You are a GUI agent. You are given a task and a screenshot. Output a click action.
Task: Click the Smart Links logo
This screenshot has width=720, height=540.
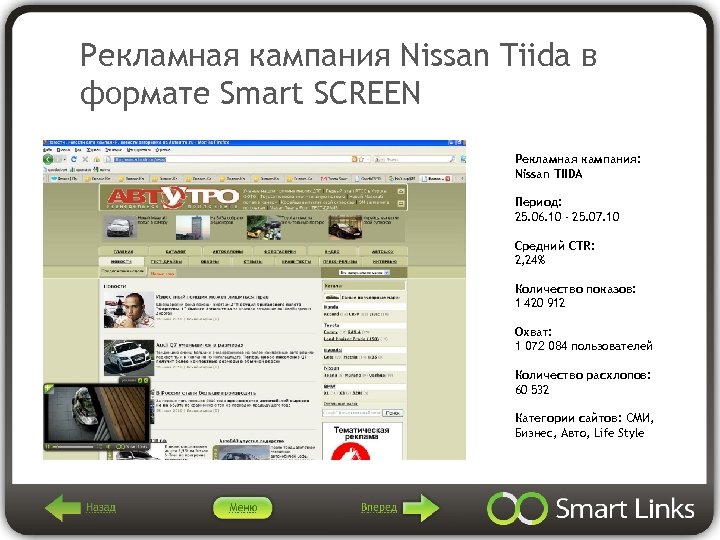tap(591, 508)
